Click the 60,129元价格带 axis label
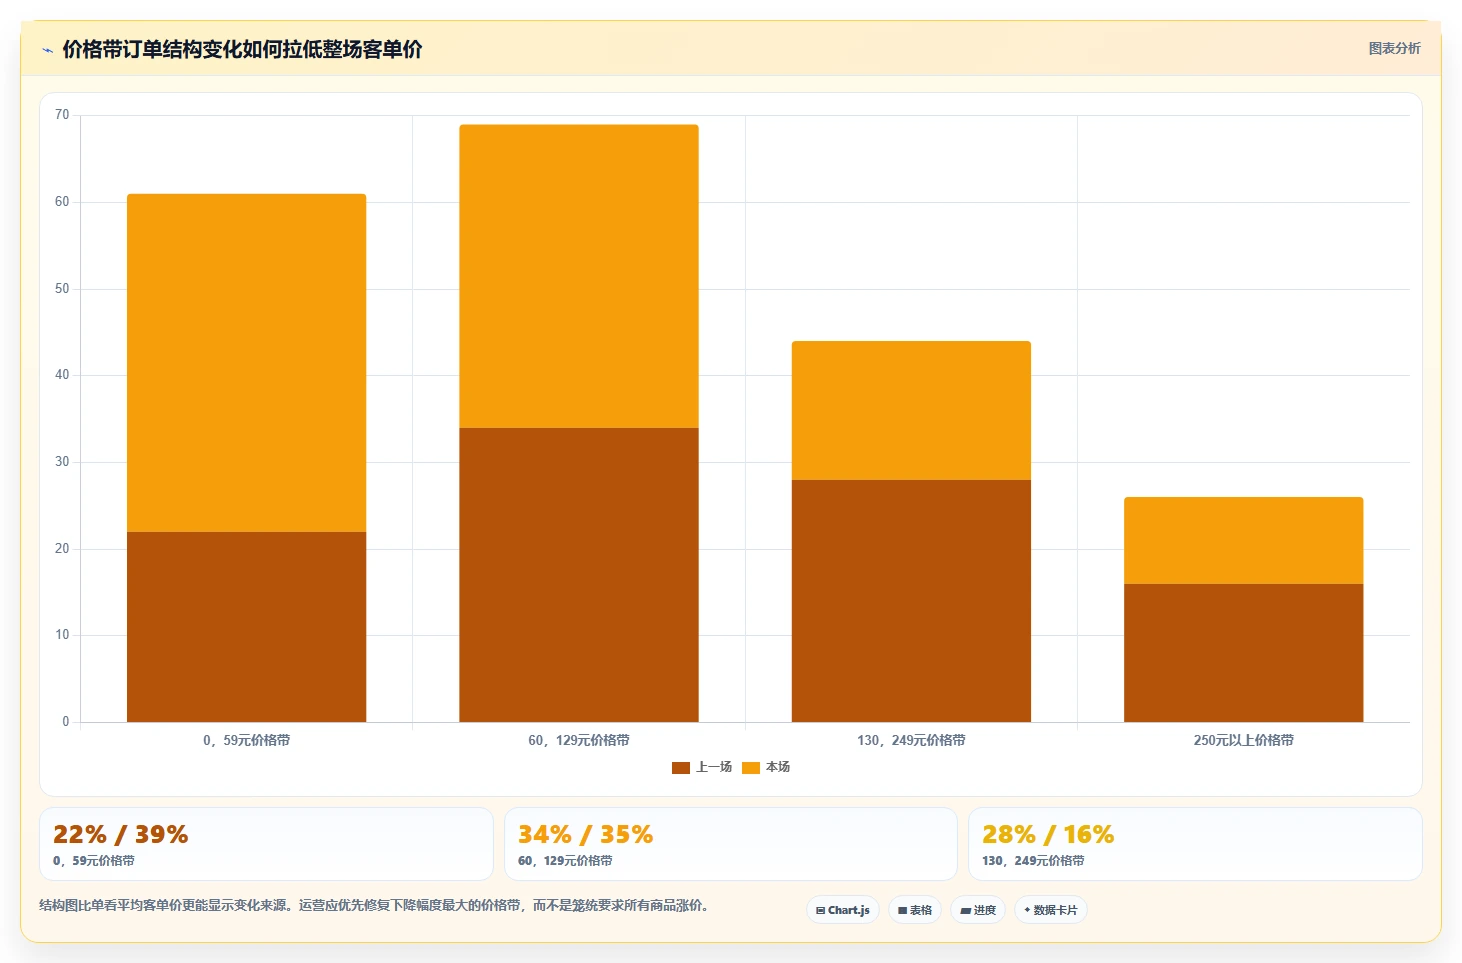The height and width of the screenshot is (963, 1462). point(579,741)
